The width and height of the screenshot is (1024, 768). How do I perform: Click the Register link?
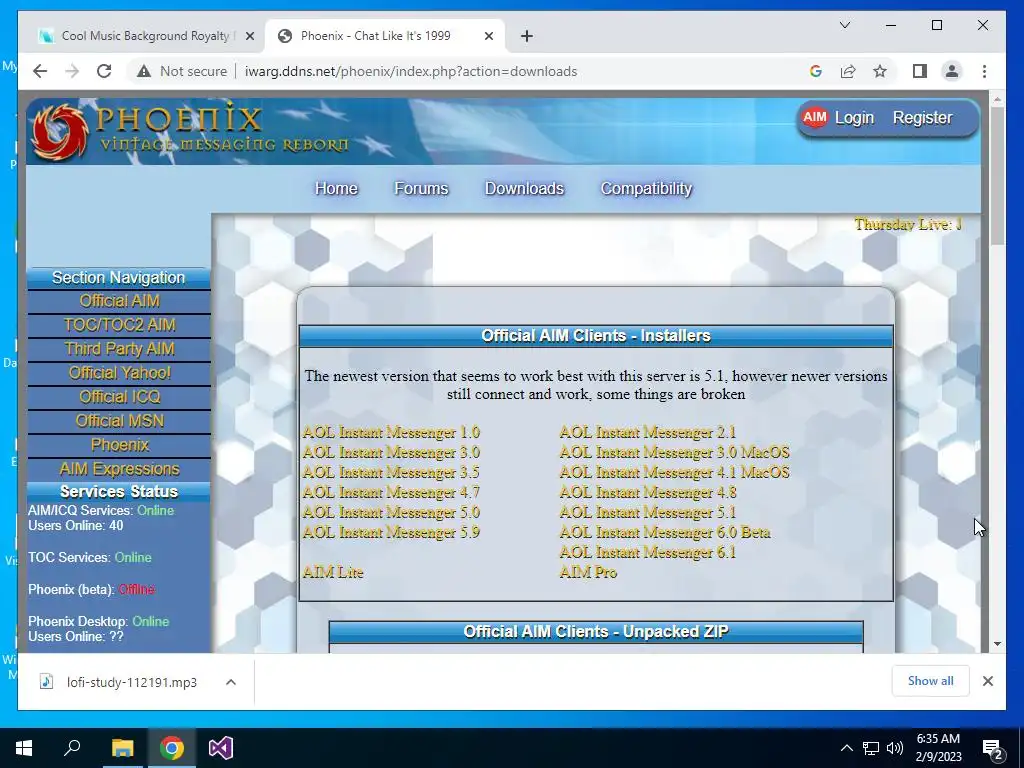(x=922, y=118)
